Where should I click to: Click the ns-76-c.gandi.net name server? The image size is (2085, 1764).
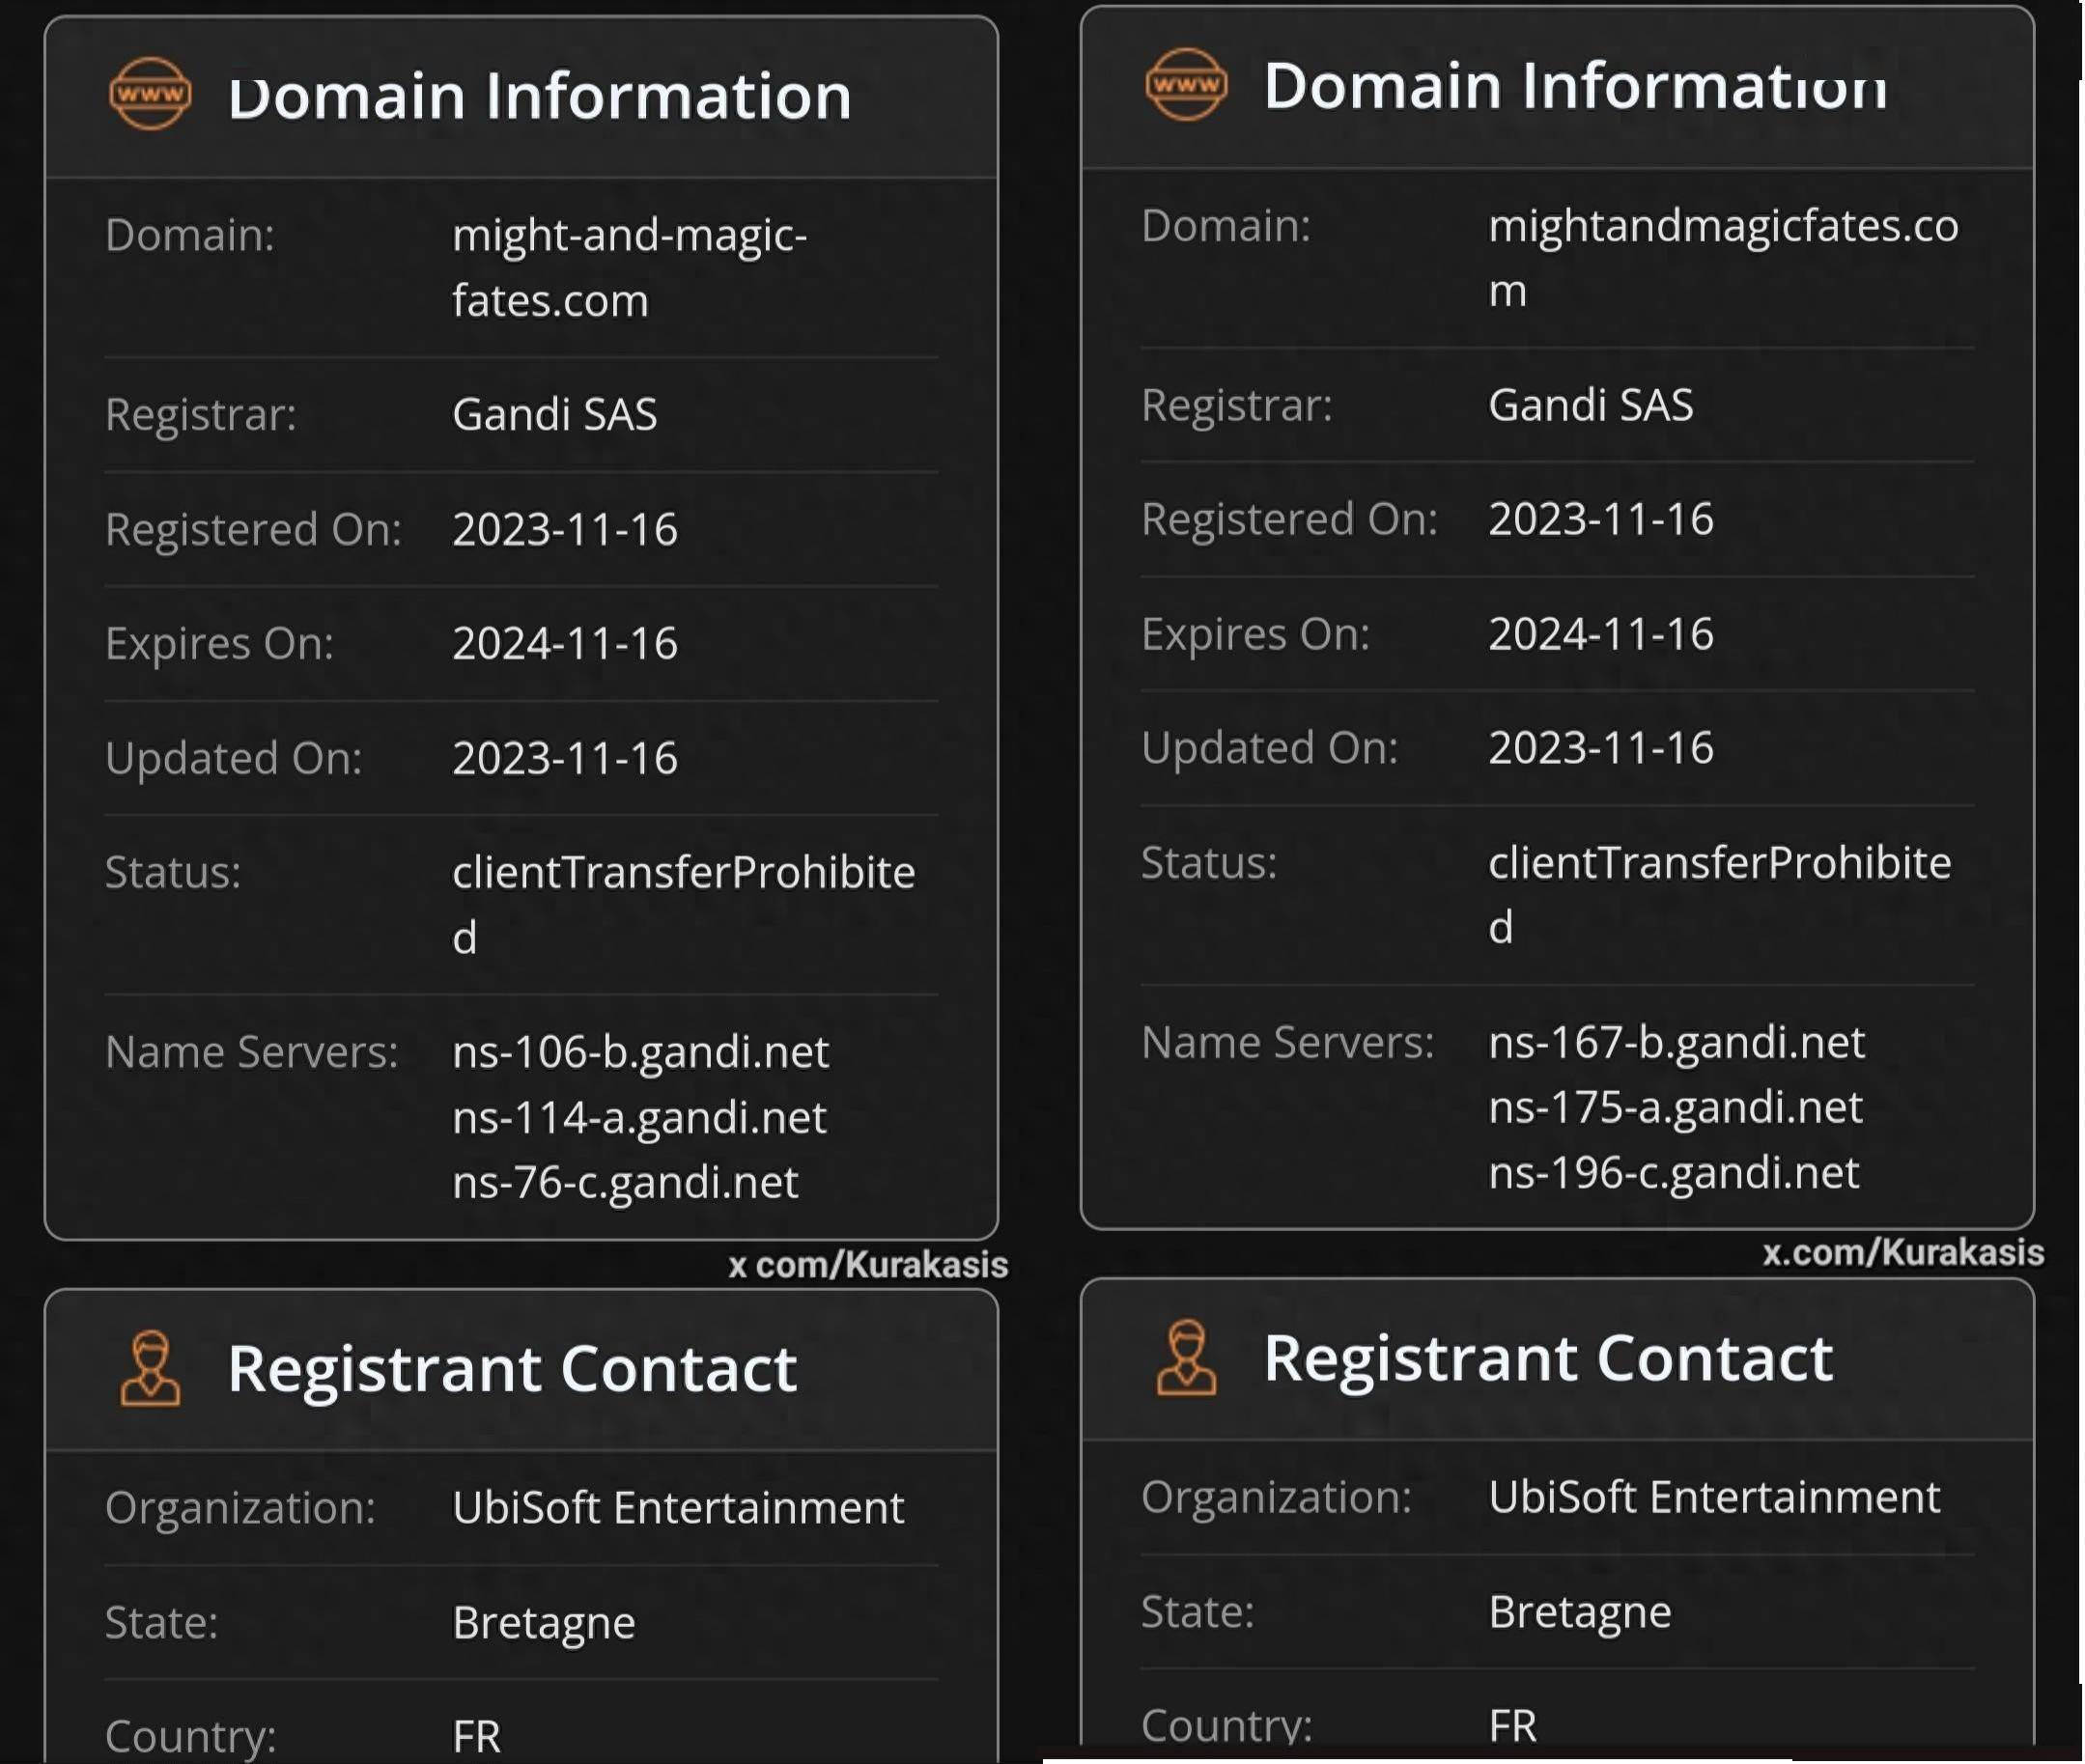[x=625, y=1182]
